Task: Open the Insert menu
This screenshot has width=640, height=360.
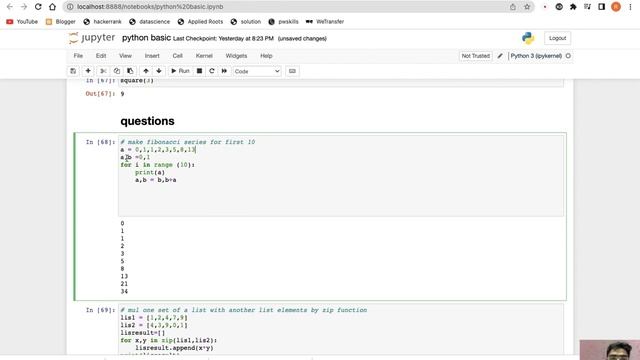Action: click(x=152, y=56)
